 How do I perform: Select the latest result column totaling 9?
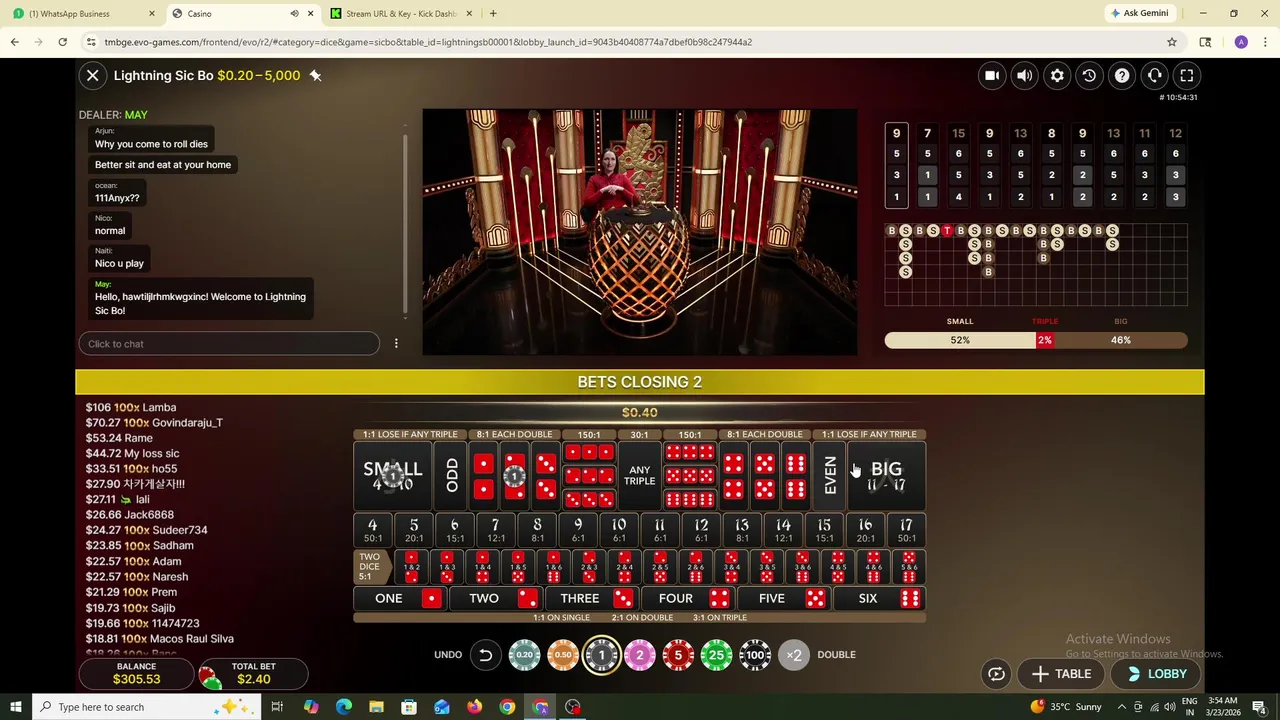coord(896,165)
